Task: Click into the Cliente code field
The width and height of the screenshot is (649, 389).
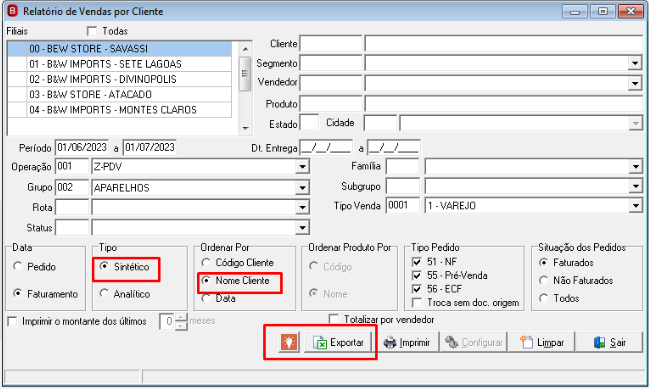Action: (x=331, y=43)
